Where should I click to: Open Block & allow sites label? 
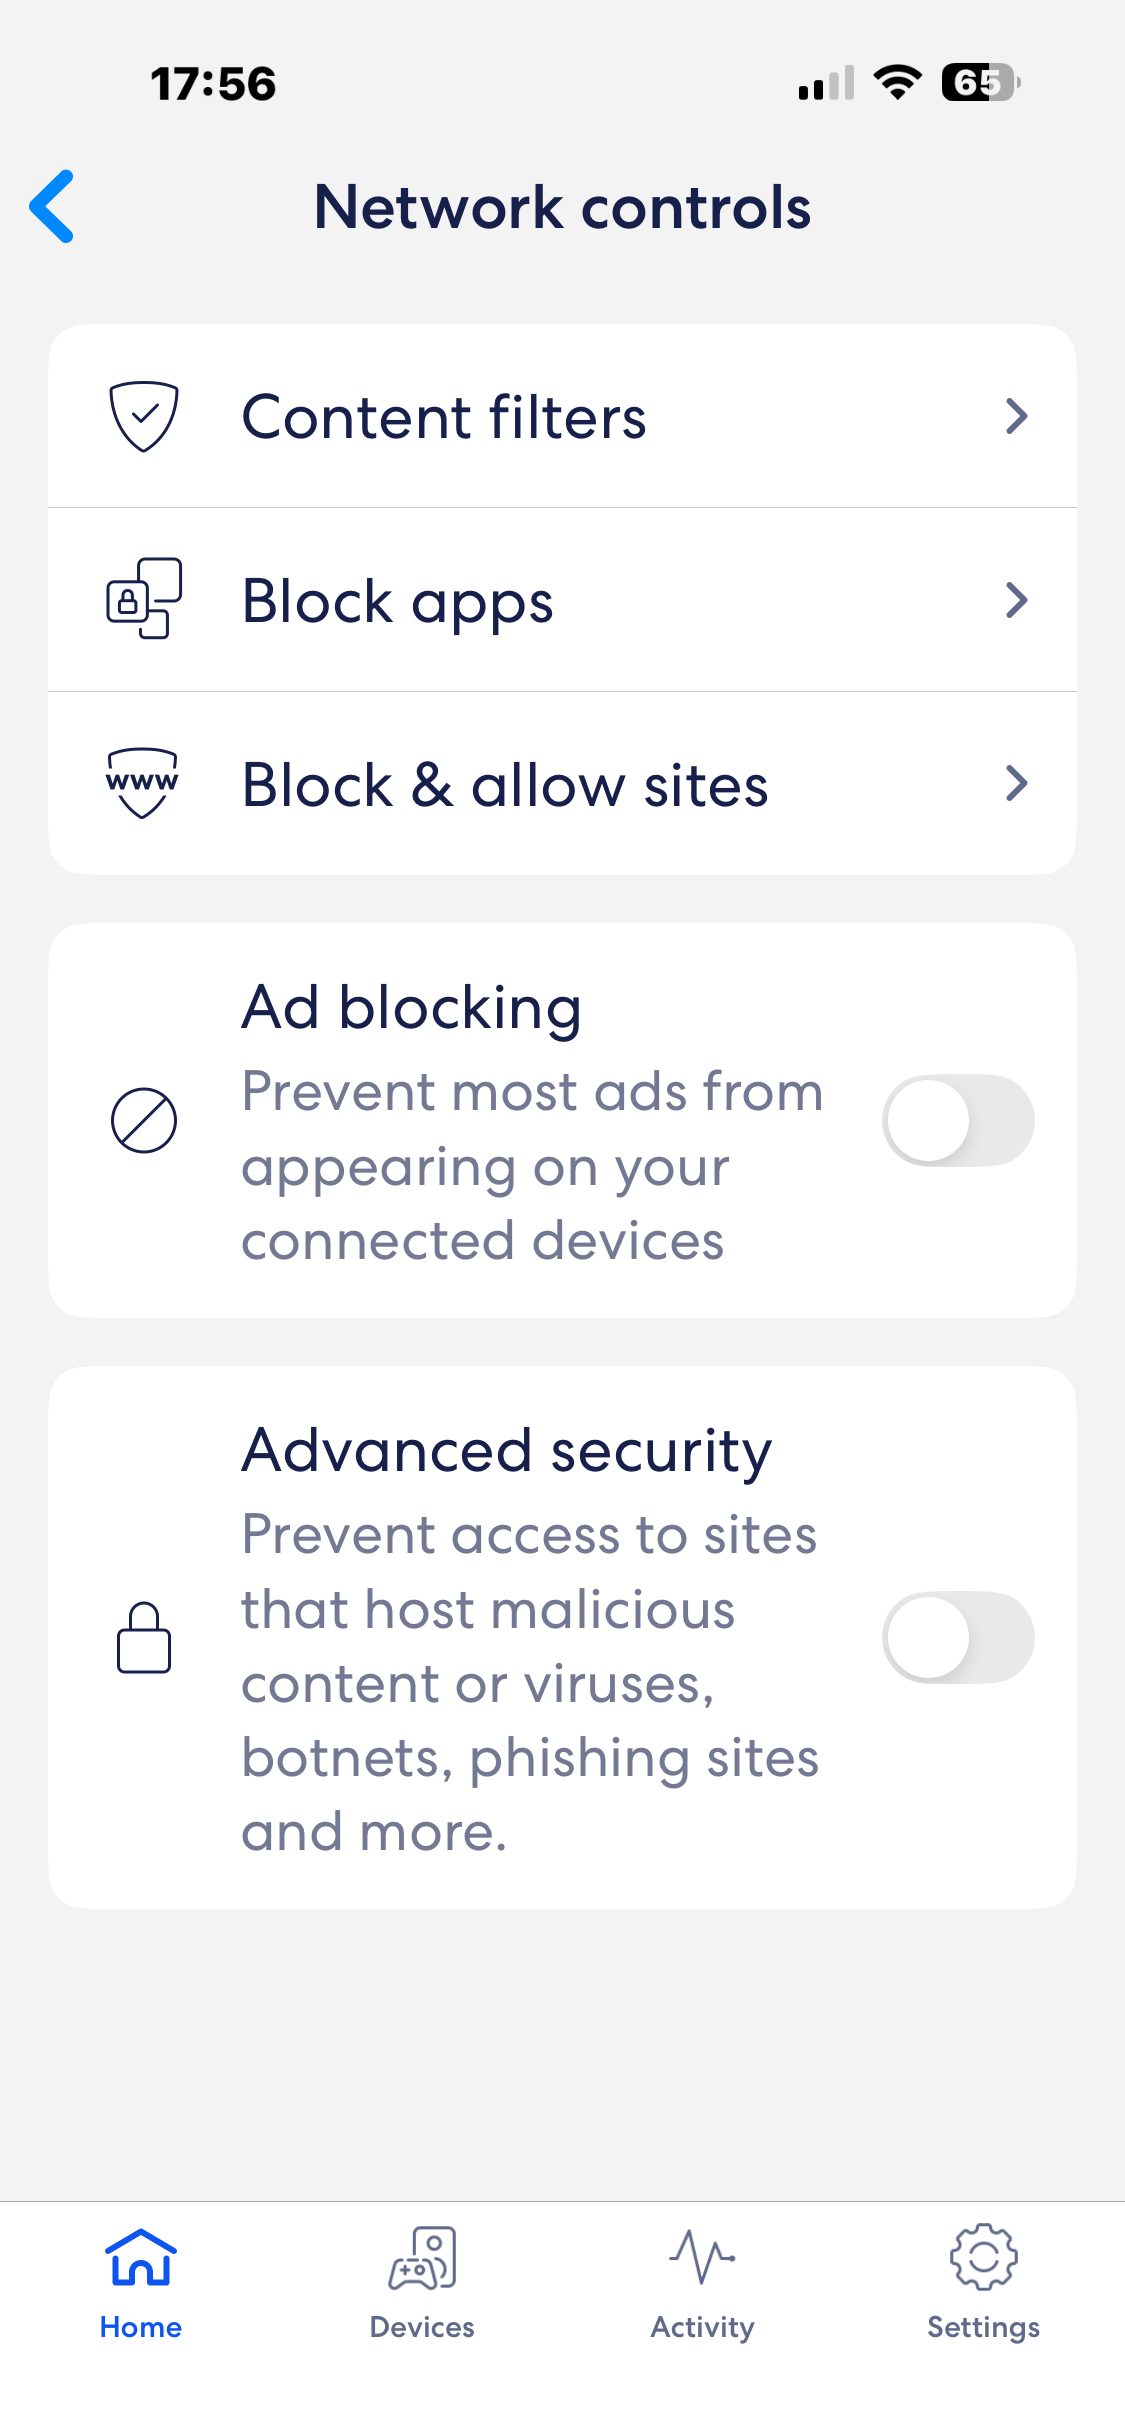(505, 785)
